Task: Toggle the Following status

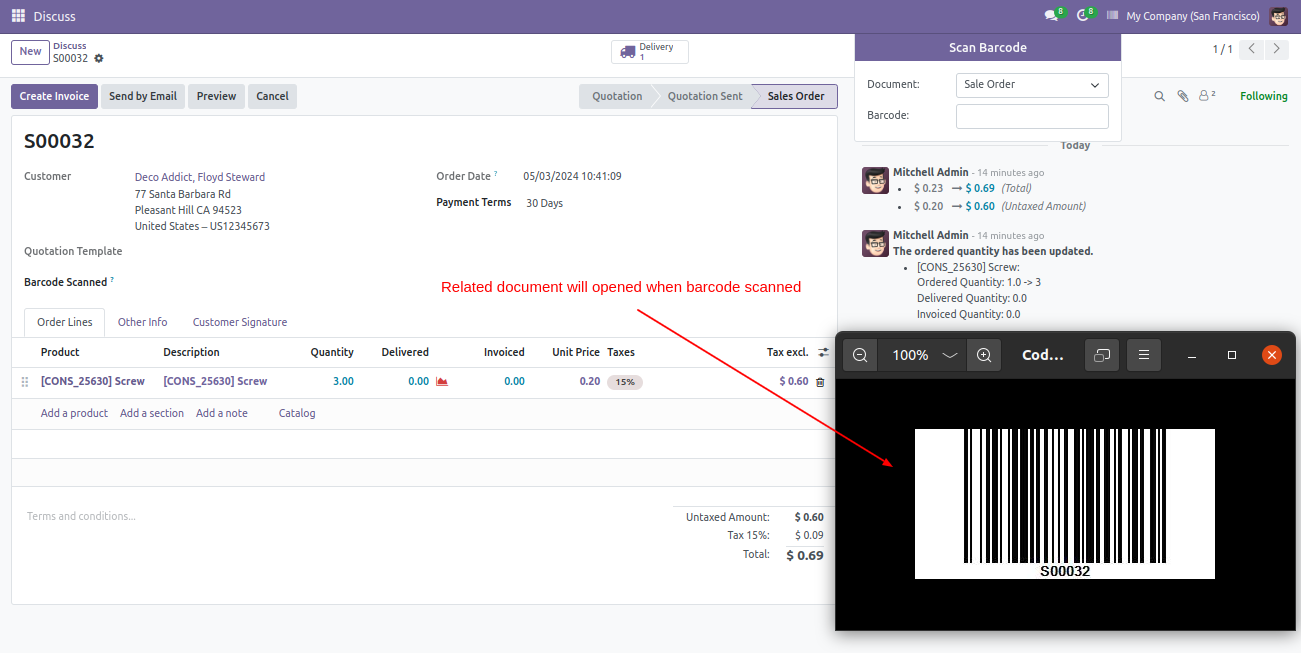Action: tap(1264, 97)
